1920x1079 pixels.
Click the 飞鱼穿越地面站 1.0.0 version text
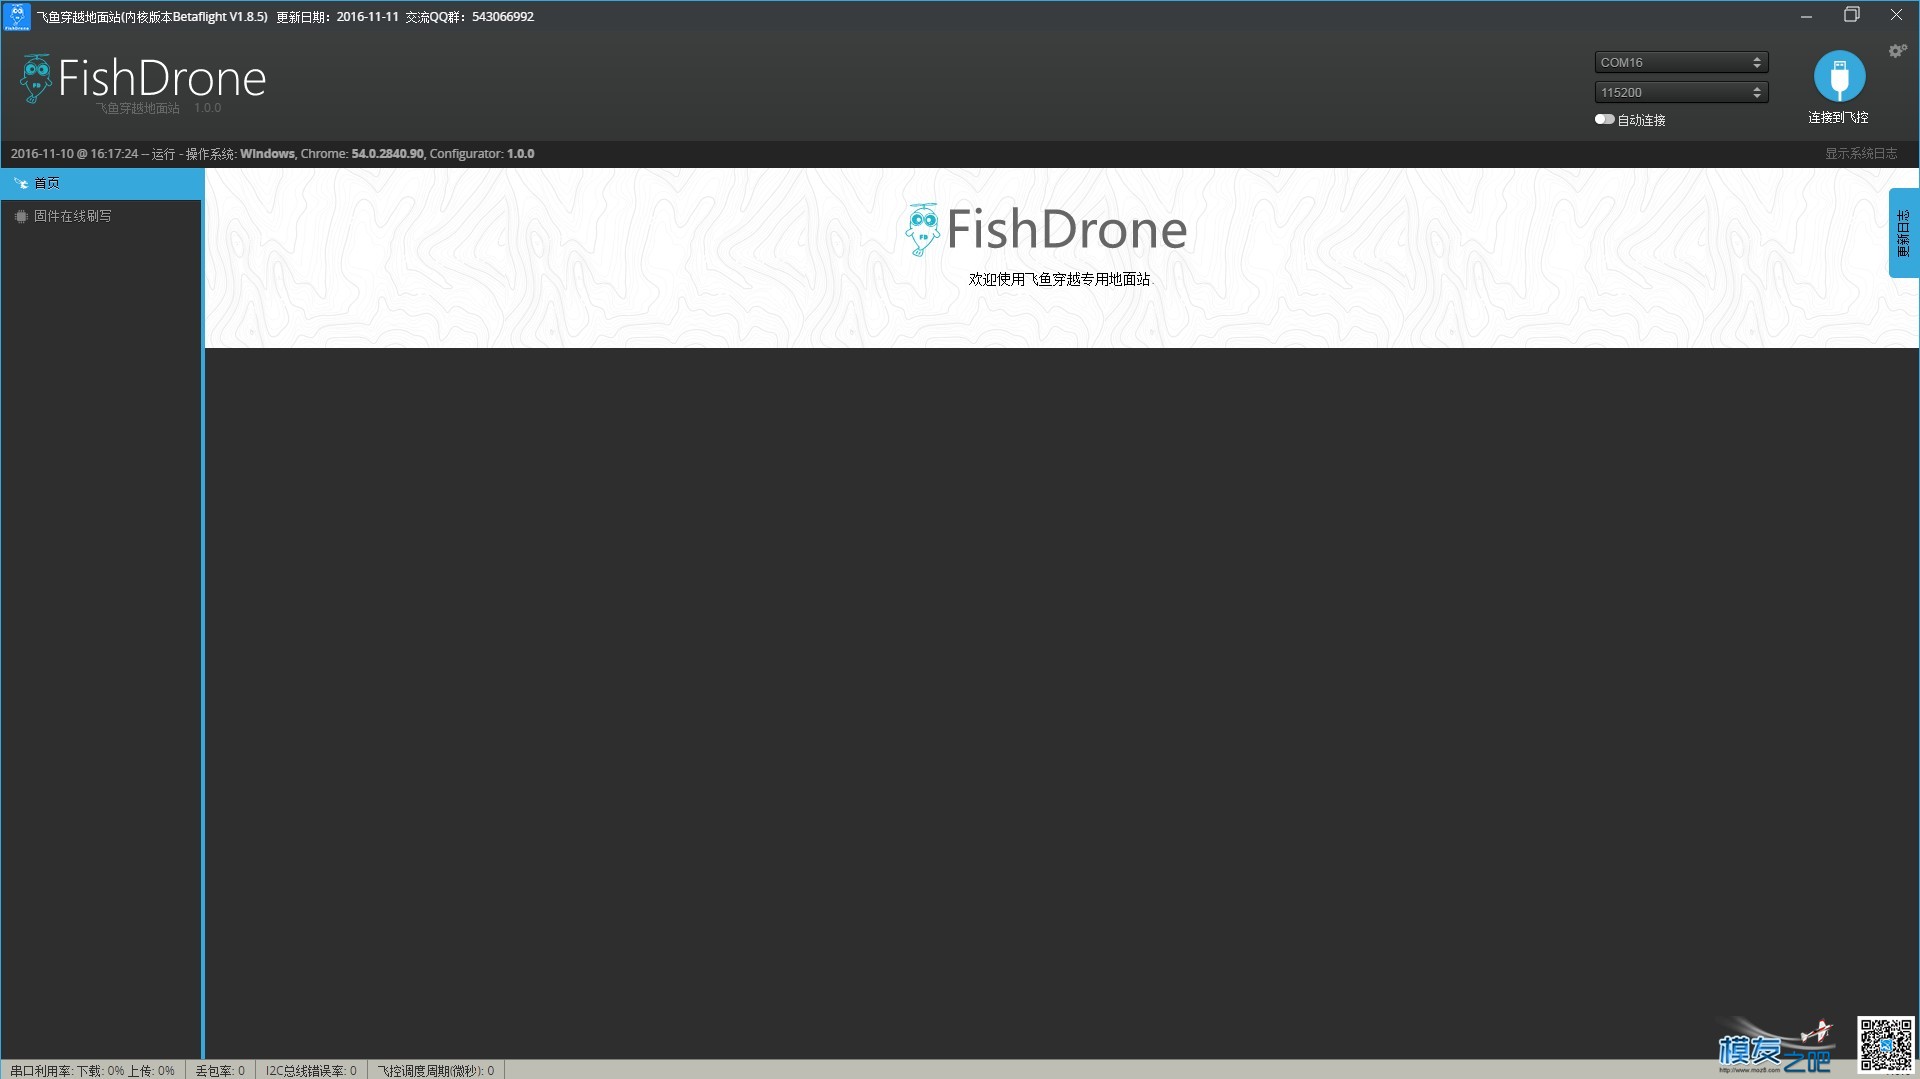pos(158,108)
